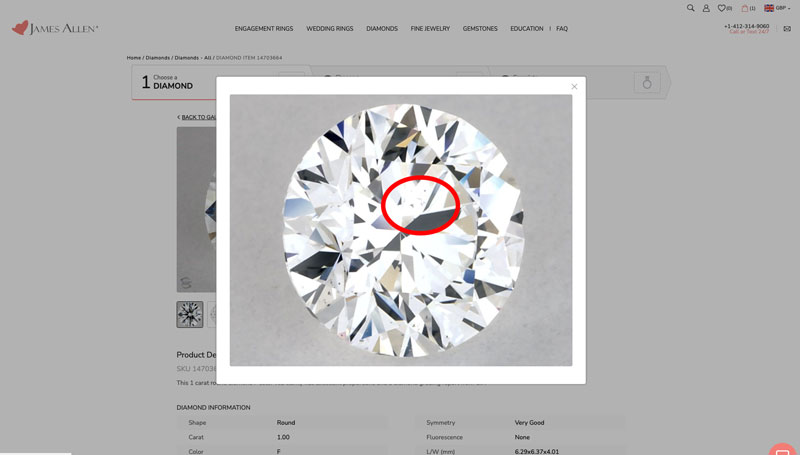The height and width of the screenshot is (455, 800).
Task: Click the email envelope icon
Action: click(787, 29)
